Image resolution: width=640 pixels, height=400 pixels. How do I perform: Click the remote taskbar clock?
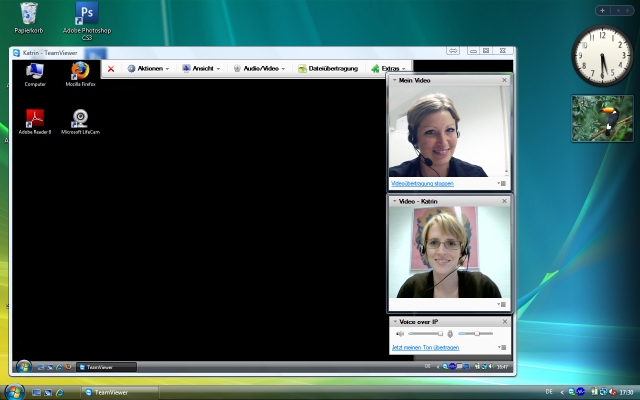pyautogui.click(x=502, y=367)
